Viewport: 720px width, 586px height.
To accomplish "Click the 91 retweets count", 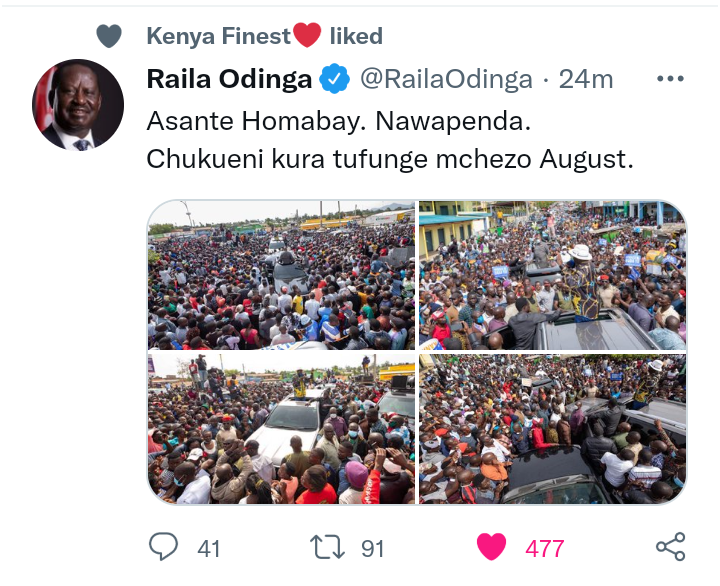I will 372,549.
